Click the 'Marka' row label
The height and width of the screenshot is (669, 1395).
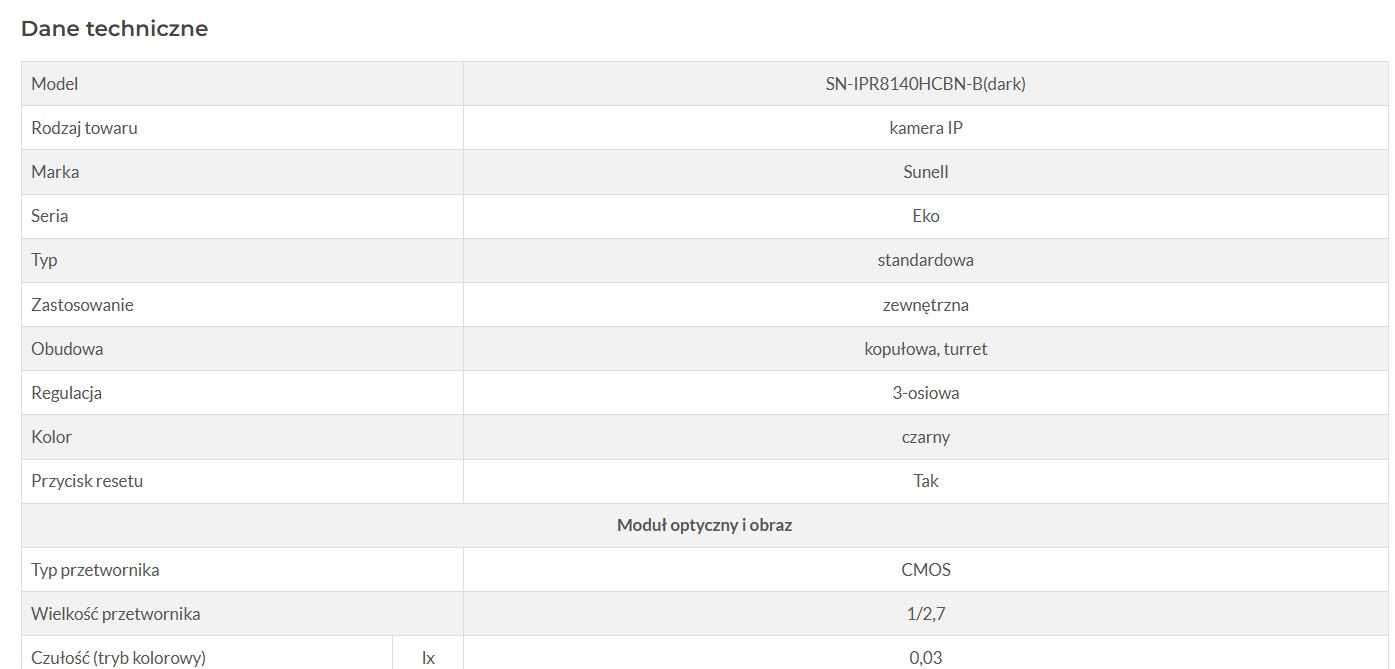point(55,172)
